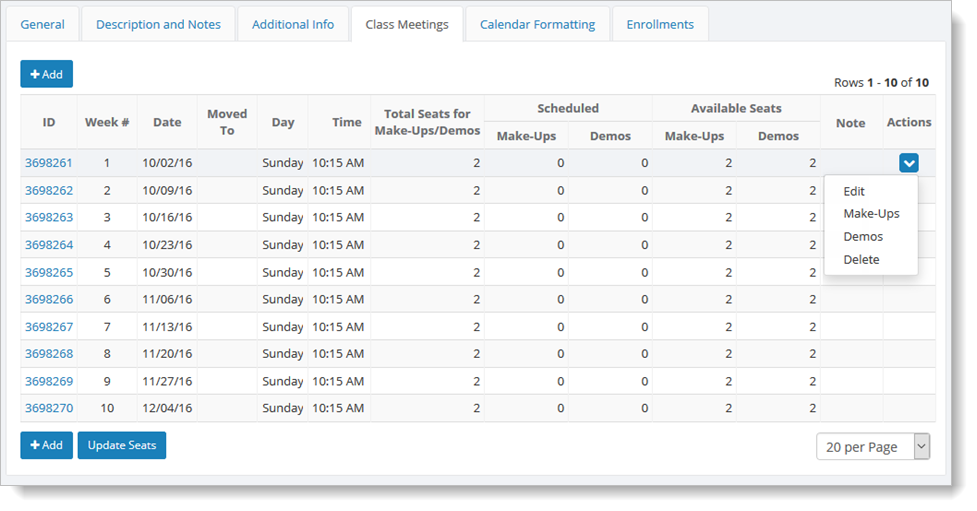977x511 pixels.
Task: Click the bottom Add button
Action: [46, 445]
